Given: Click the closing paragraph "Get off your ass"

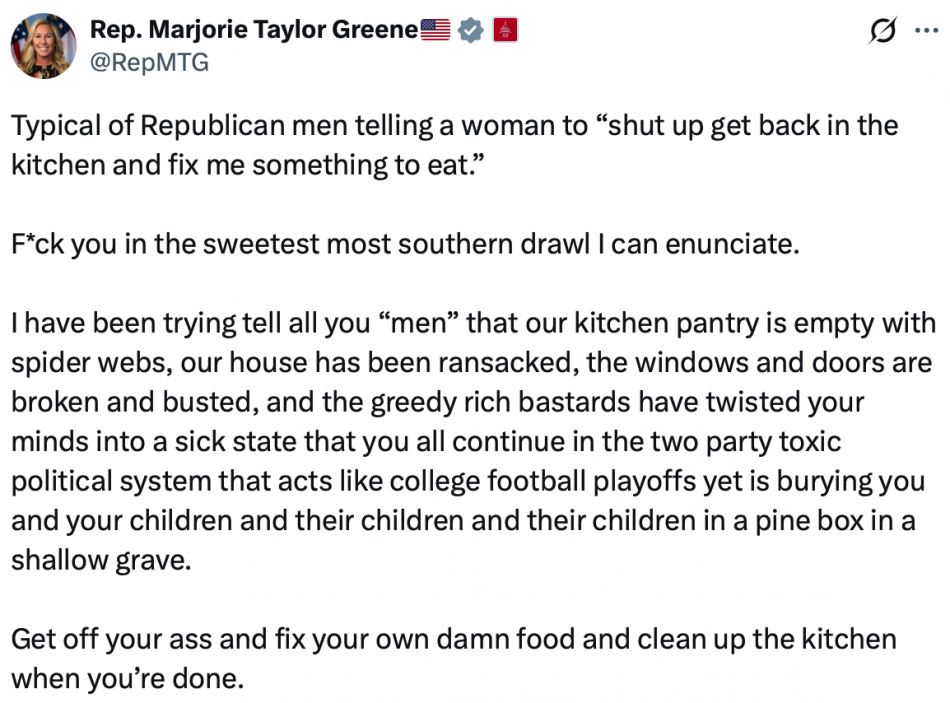Looking at the screenshot, I should (x=453, y=658).
